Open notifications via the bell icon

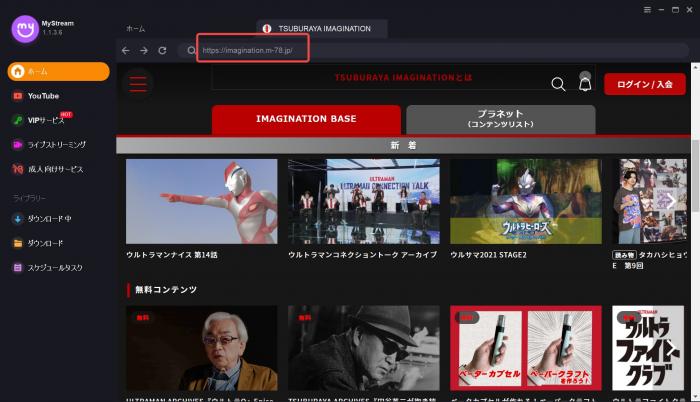coord(585,82)
